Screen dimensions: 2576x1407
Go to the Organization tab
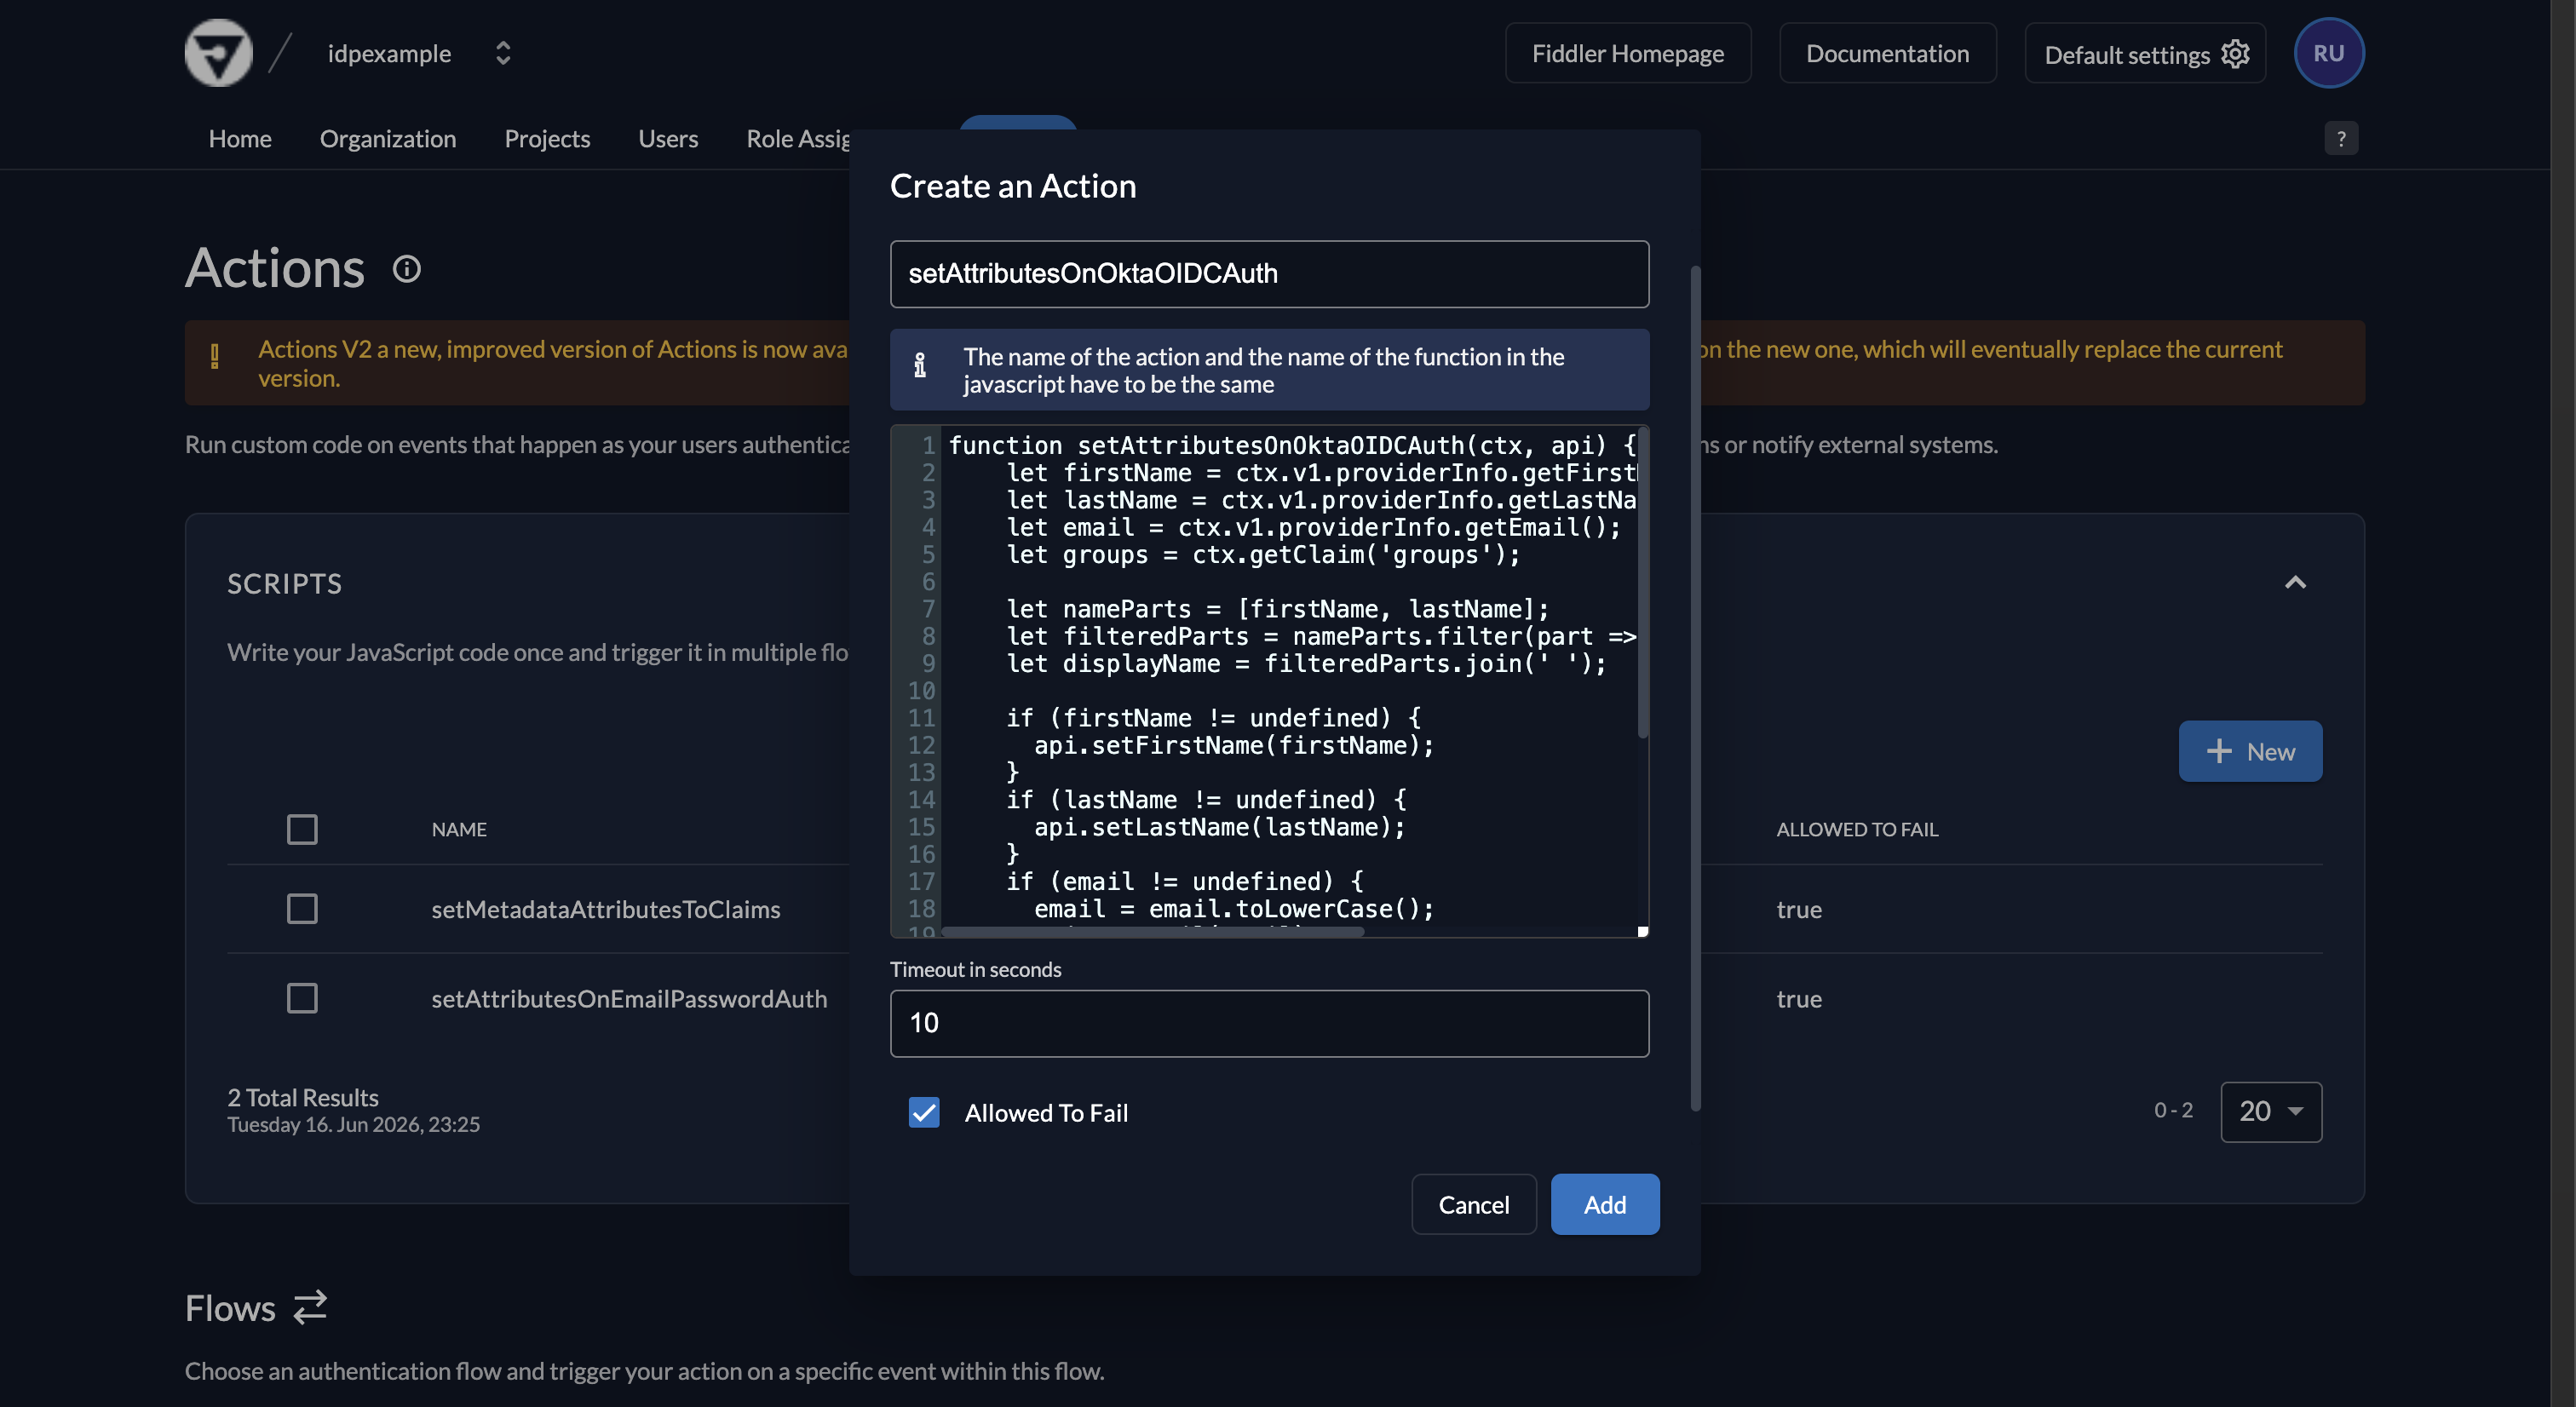[387, 138]
